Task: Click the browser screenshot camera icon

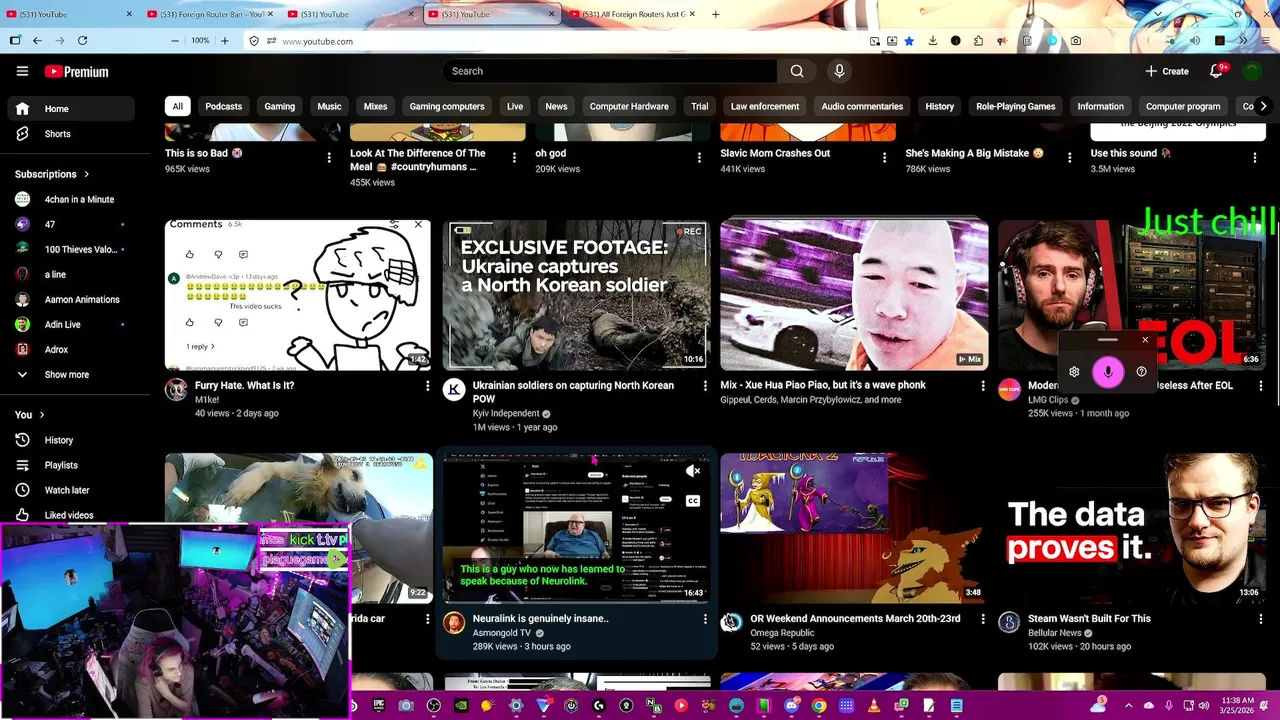Action: coord(1075,41)
